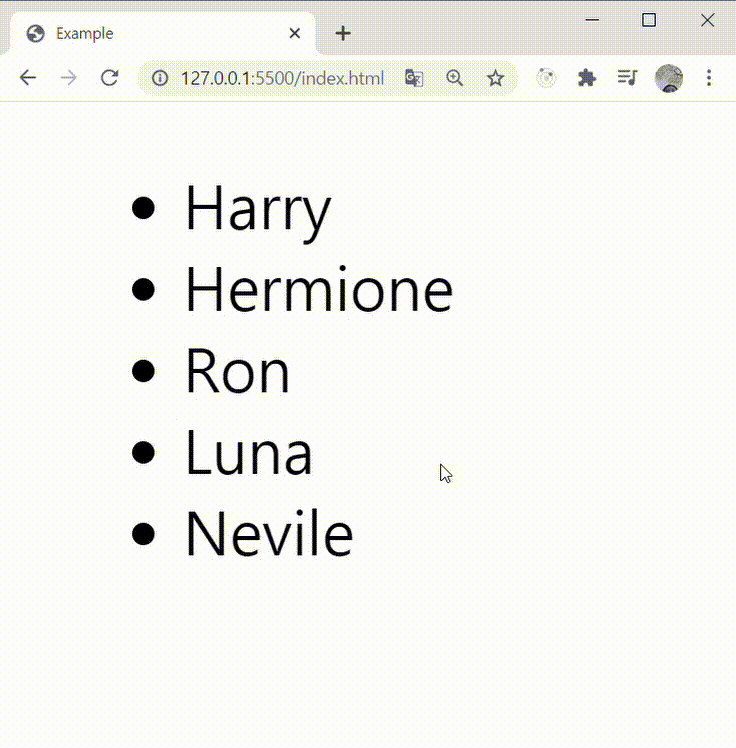
Task: Open a new tab with the plus button
Action: pyautogui.click(x=343, y=33)
